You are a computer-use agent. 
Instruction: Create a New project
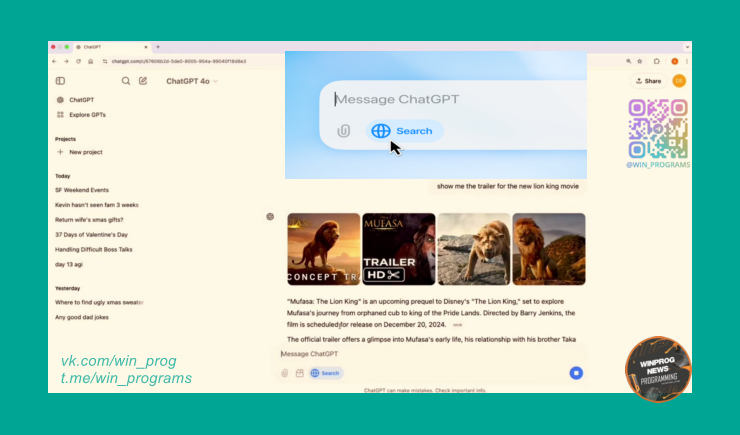[x=79, y=152]
